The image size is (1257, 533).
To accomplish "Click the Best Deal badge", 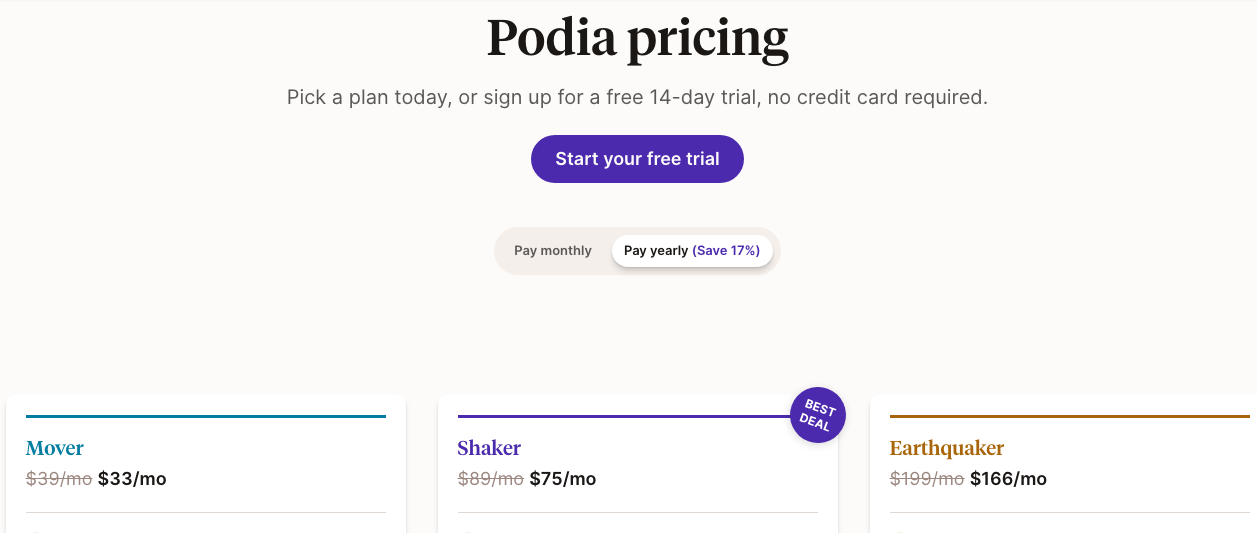I will 817,414.
